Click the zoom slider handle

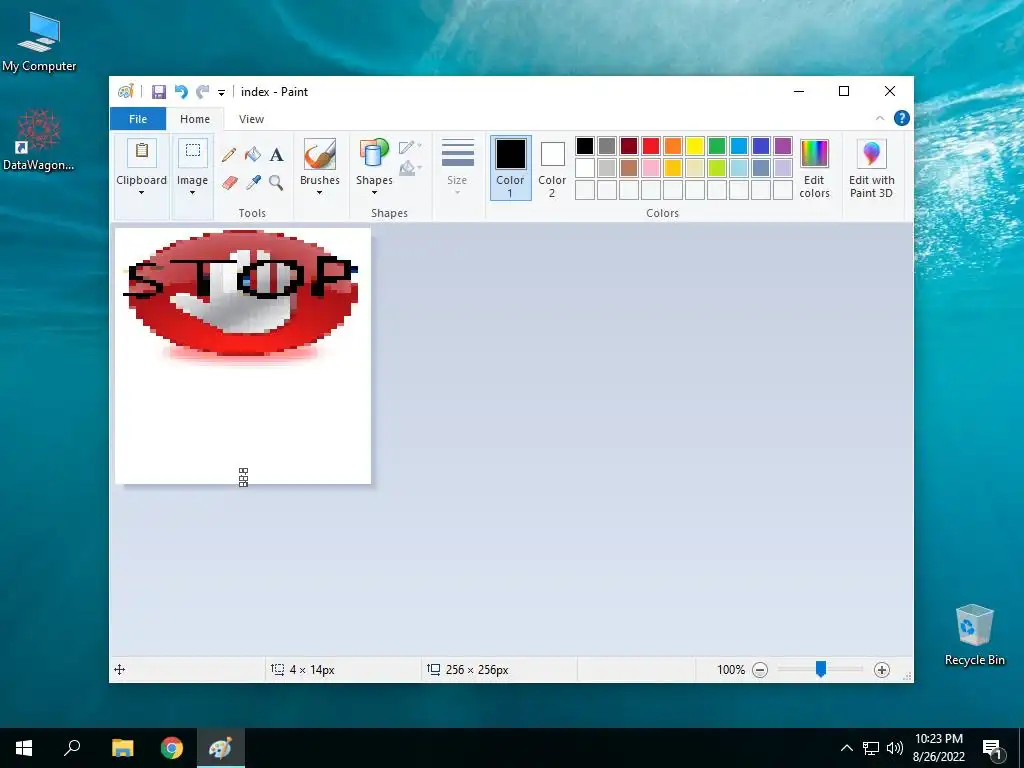[821, 669]
